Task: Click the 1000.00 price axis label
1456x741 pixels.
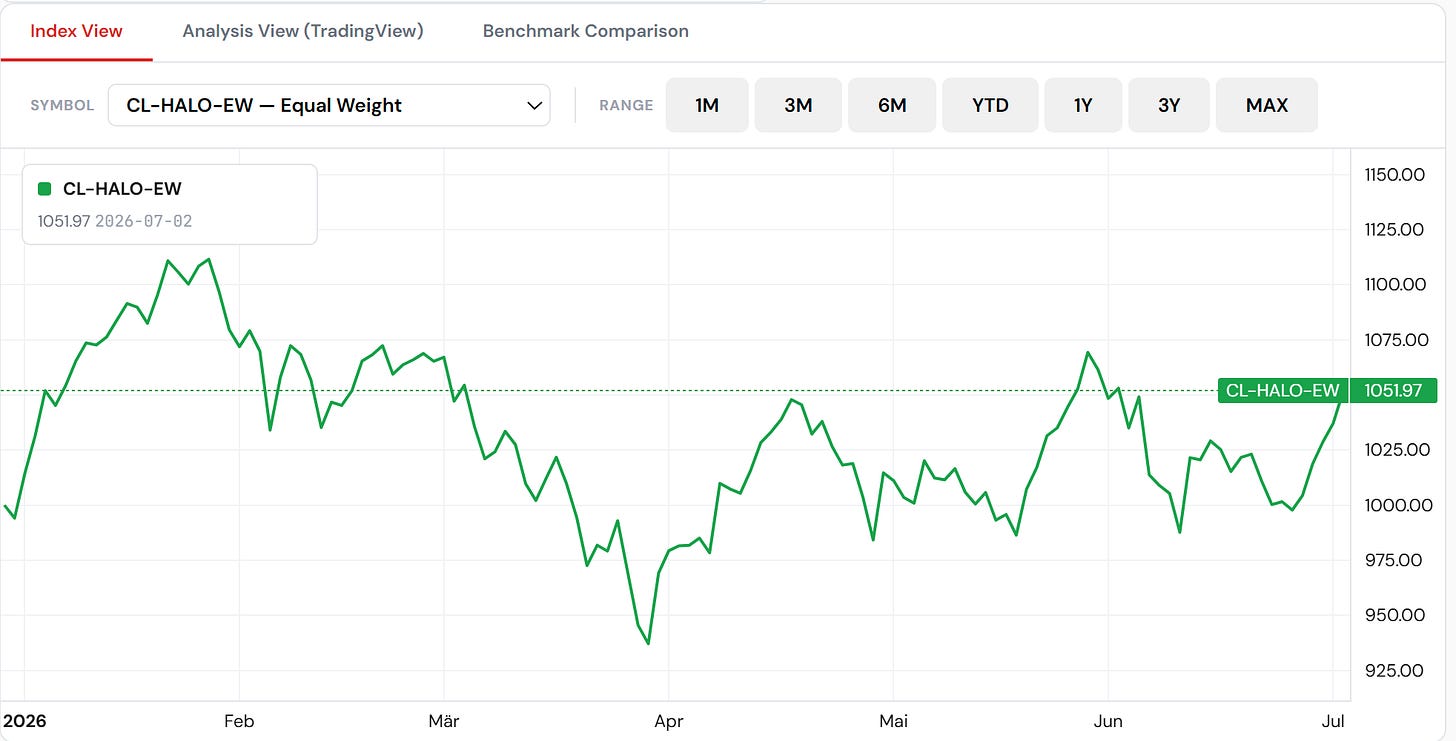Action: [x=1398, y=505]
